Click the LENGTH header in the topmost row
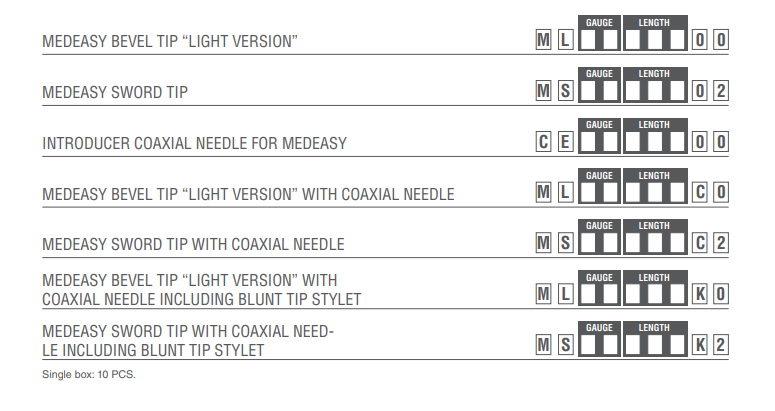This screenshot has width=775, height=411. coord(654,22)
